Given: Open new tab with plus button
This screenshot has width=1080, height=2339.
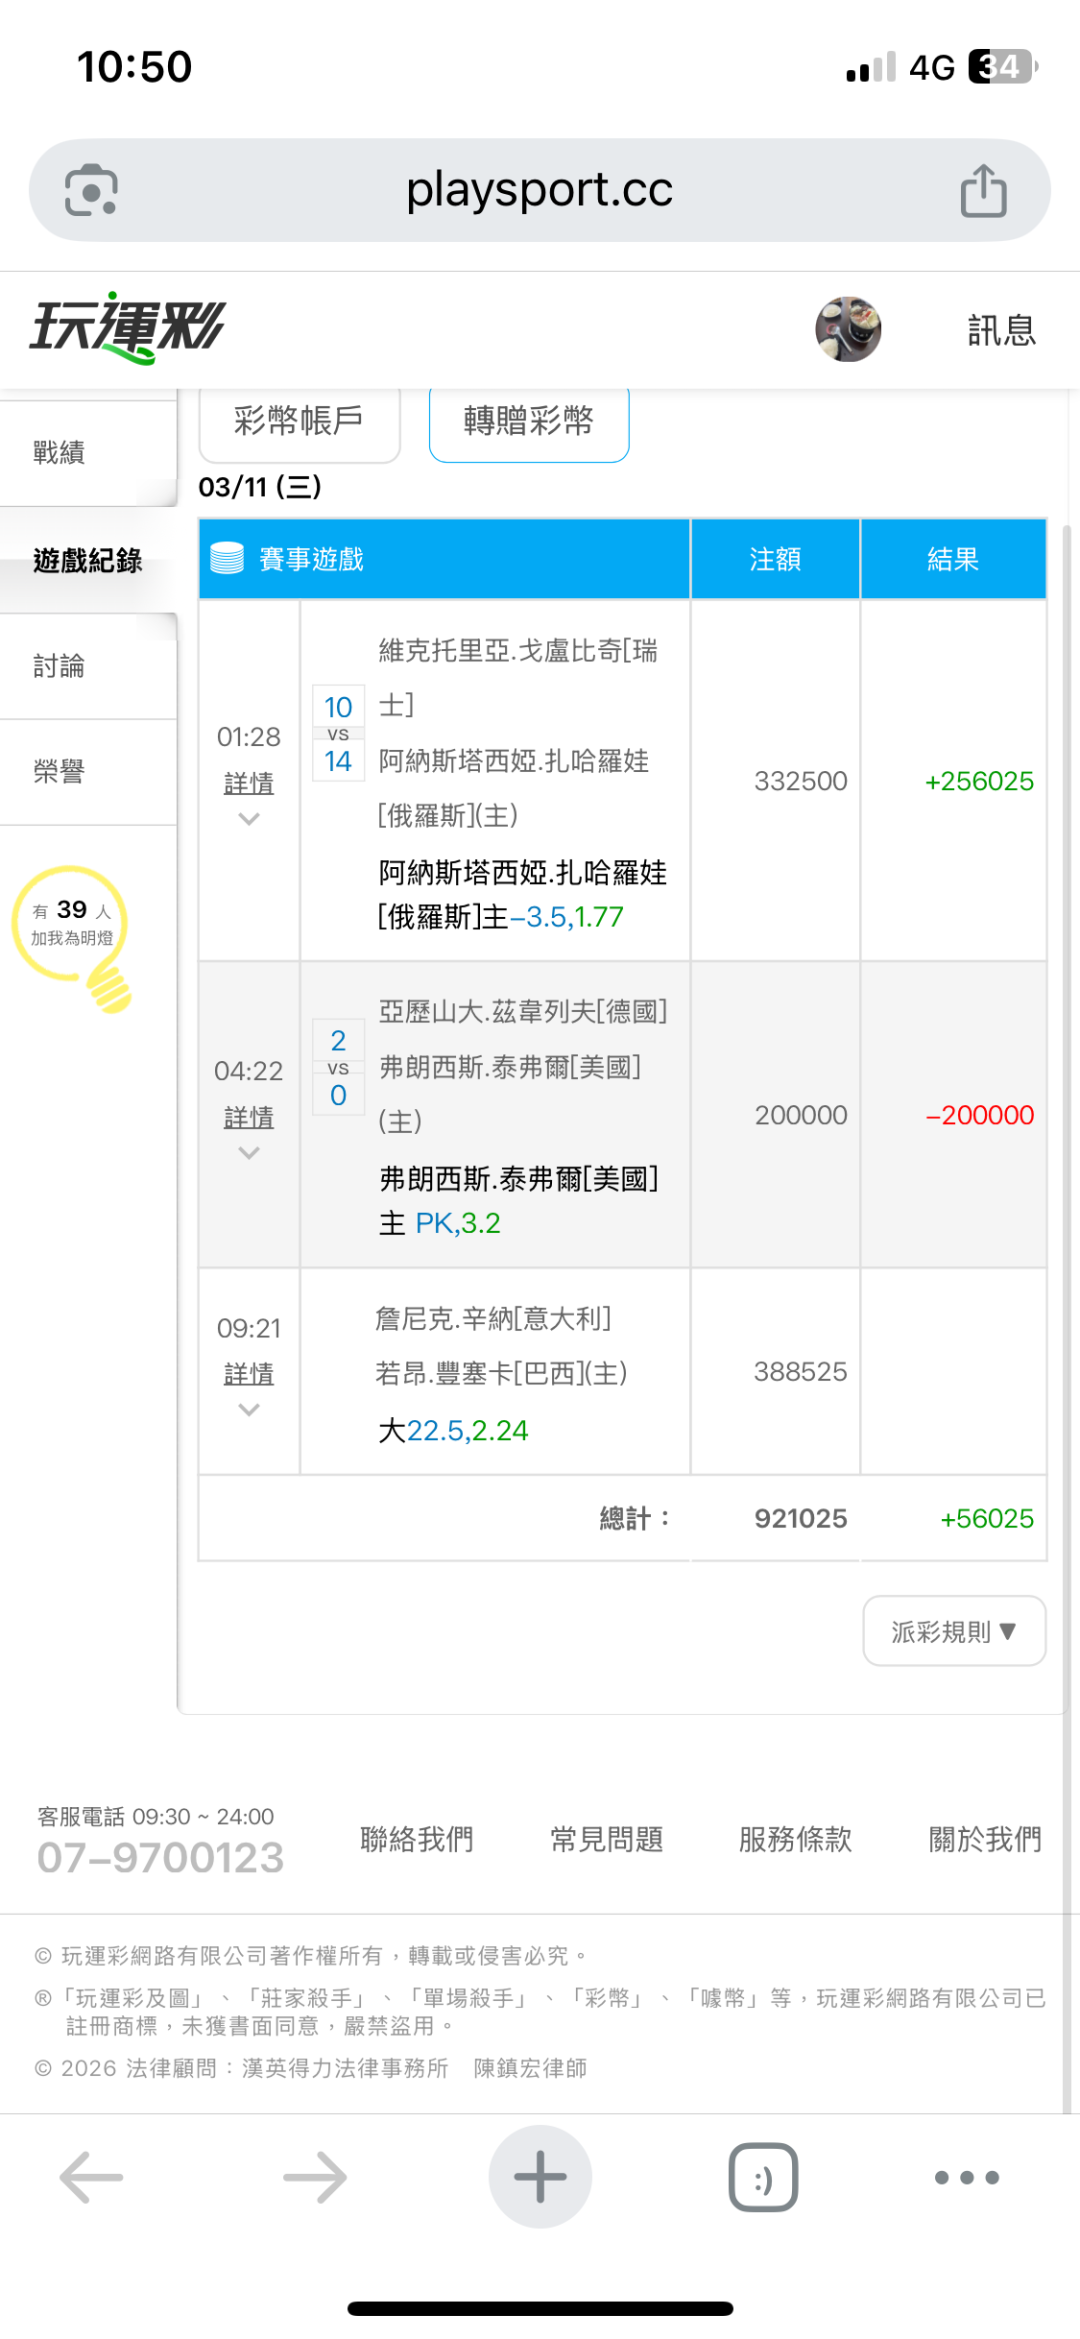Looking at the screenshot, I should [540, 2177].
